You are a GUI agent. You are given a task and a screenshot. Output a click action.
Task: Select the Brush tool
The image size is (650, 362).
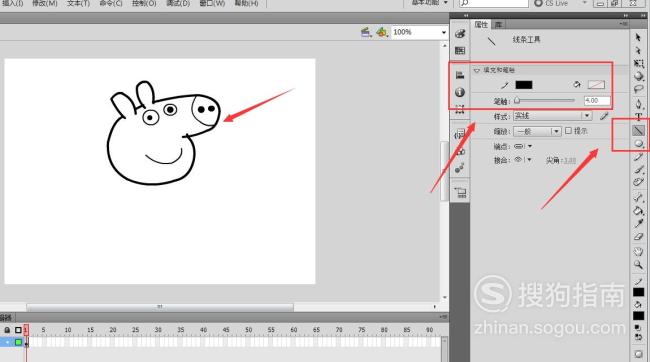point(638,169)
